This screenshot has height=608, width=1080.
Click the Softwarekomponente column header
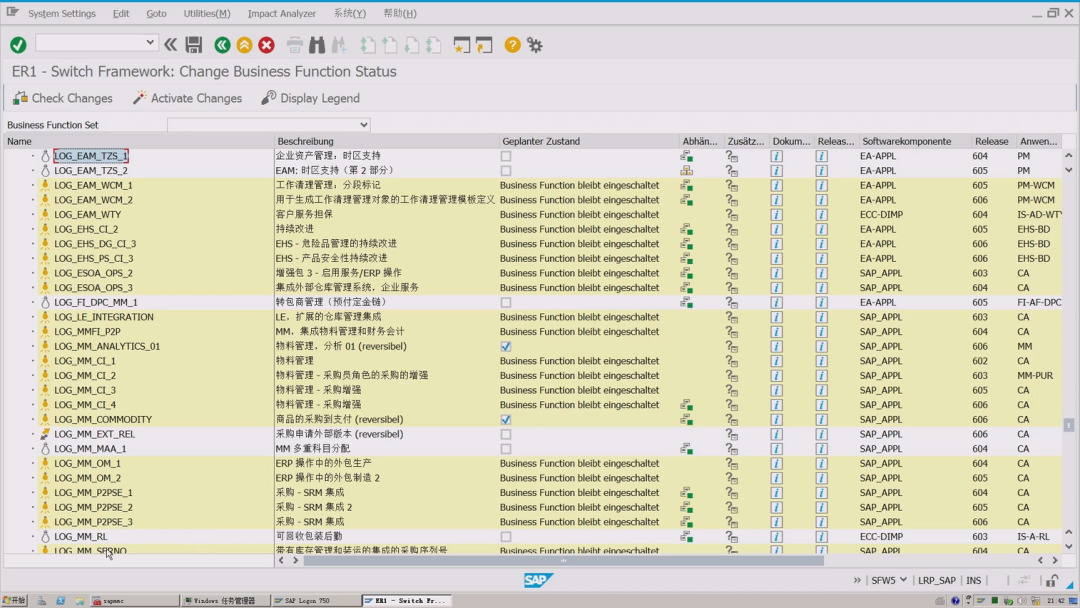pos(913,141)
